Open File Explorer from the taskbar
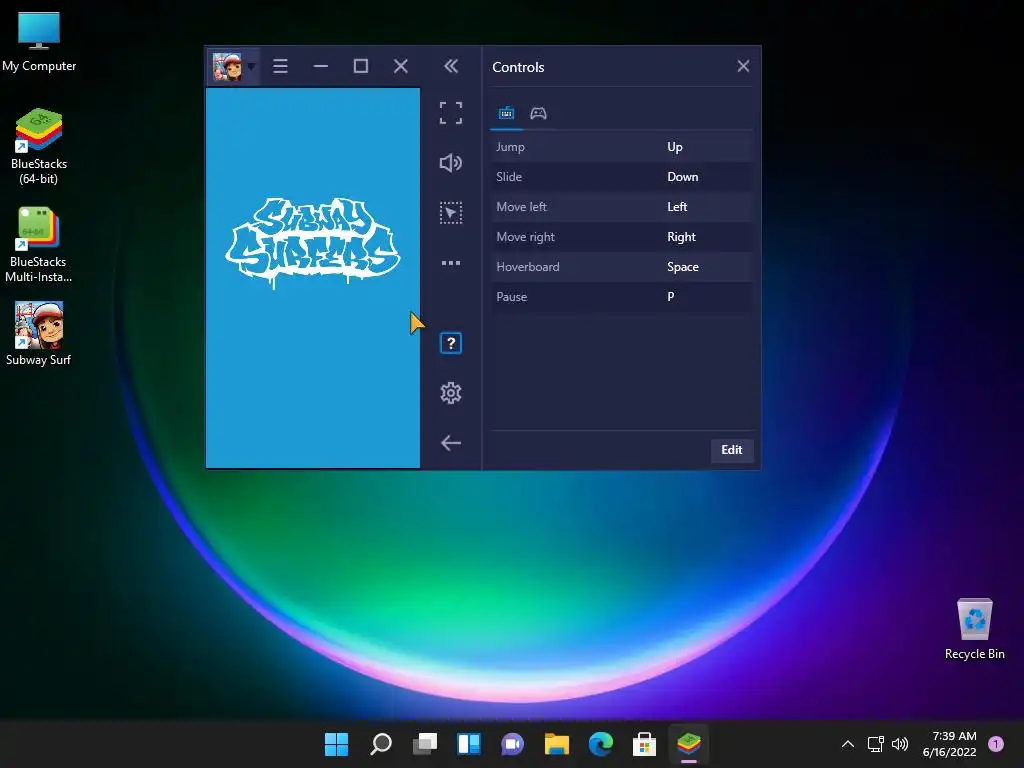 [557, 744]
